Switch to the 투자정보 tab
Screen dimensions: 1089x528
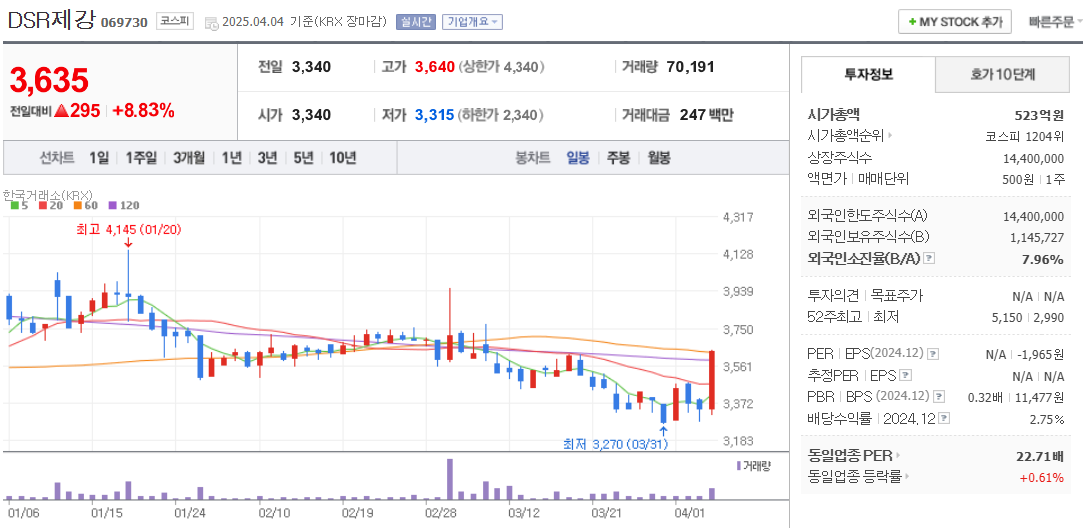pyautogui.click(x=868, y=74)
